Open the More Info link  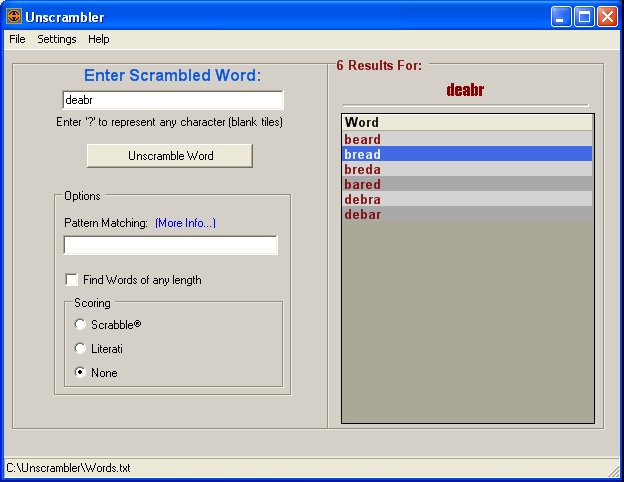point(185,223)
